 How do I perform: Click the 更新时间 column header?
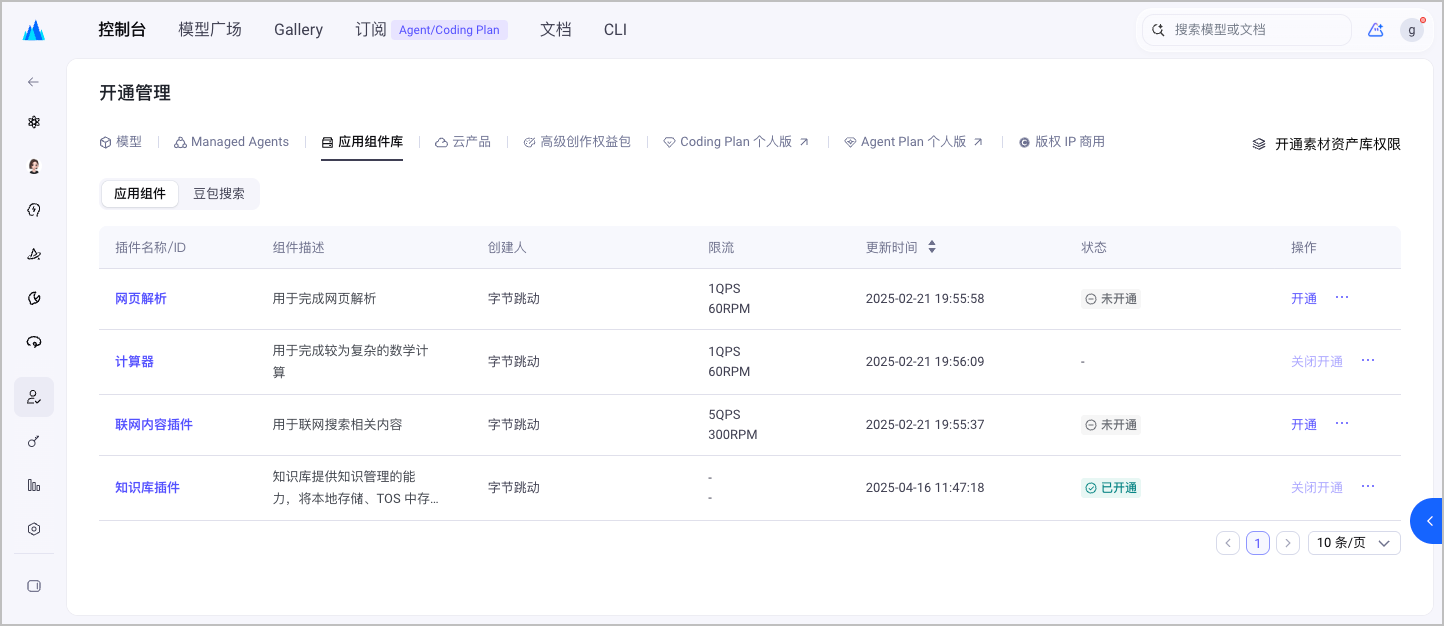click(x=892, y=247)
